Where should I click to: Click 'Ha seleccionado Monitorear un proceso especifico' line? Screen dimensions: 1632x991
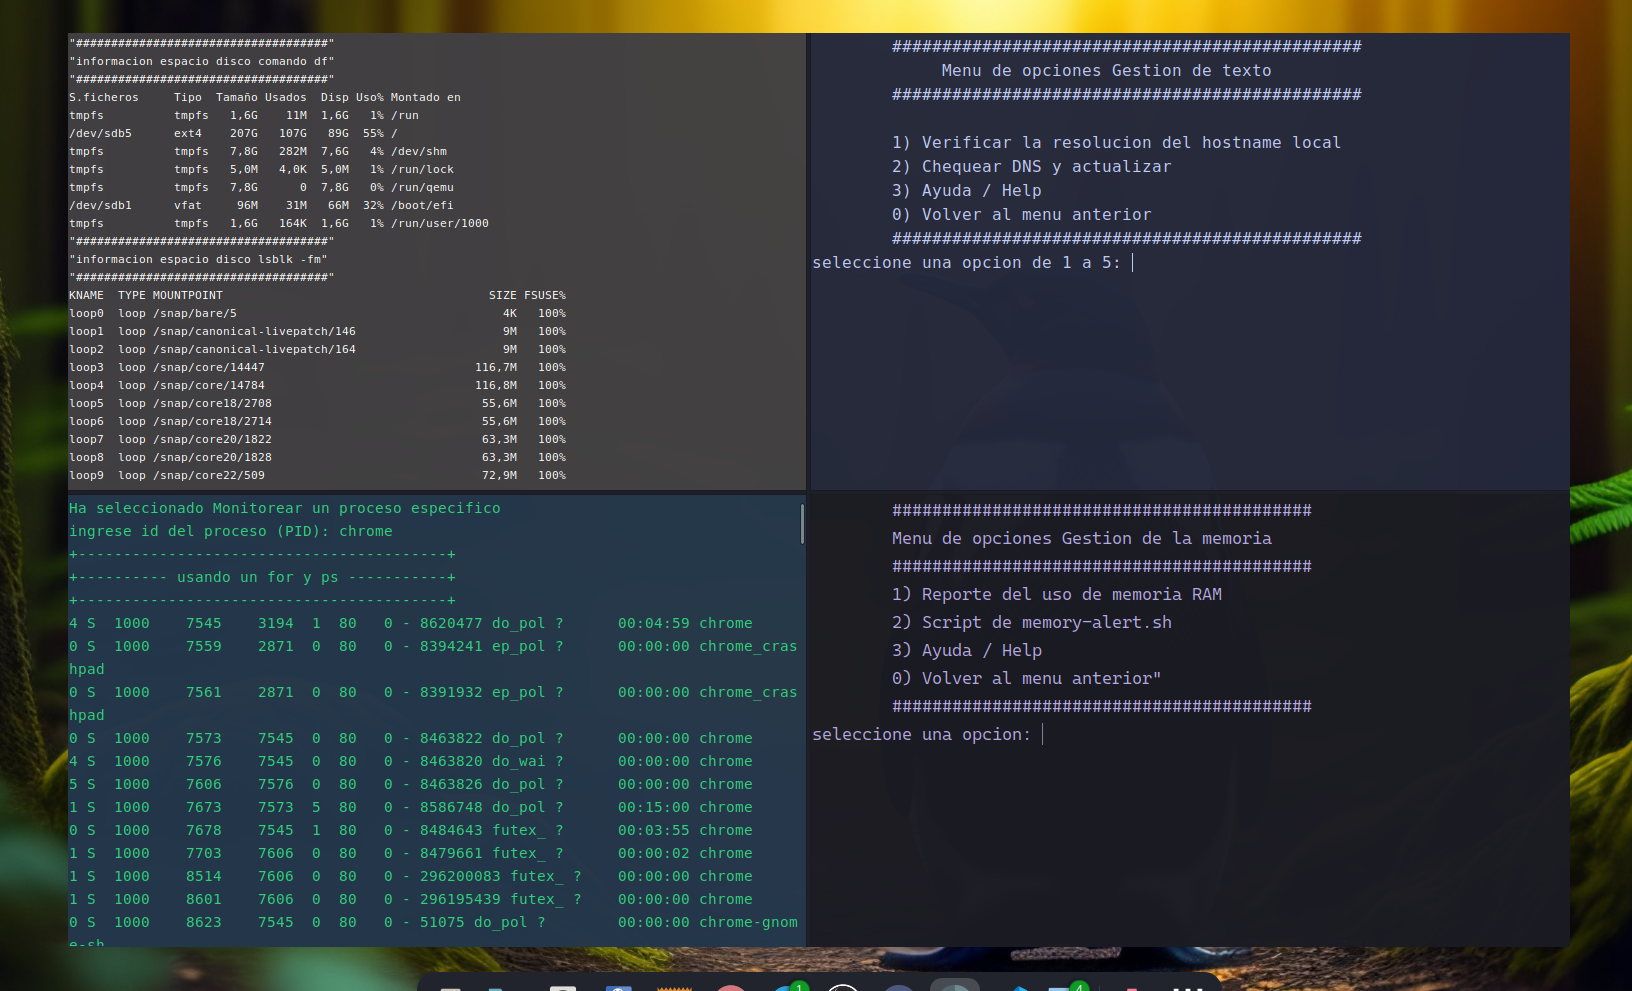(x=285, y=509)
